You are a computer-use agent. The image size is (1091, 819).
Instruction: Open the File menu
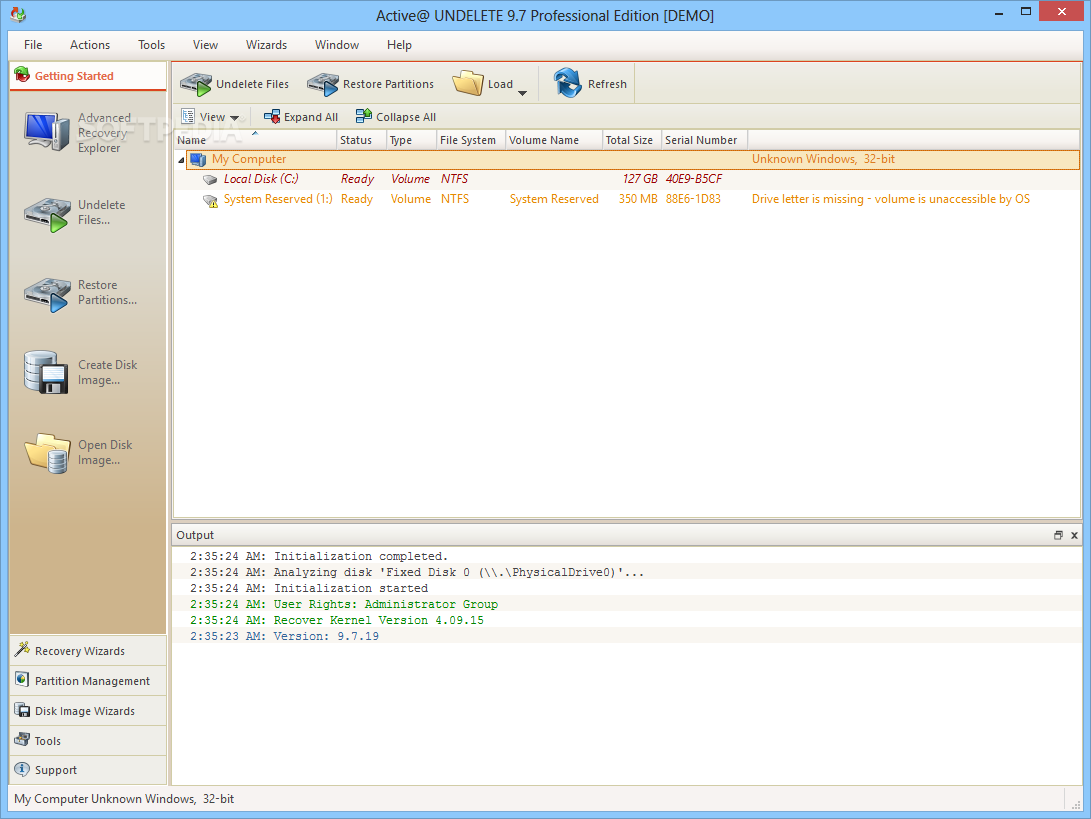(33, 45)
